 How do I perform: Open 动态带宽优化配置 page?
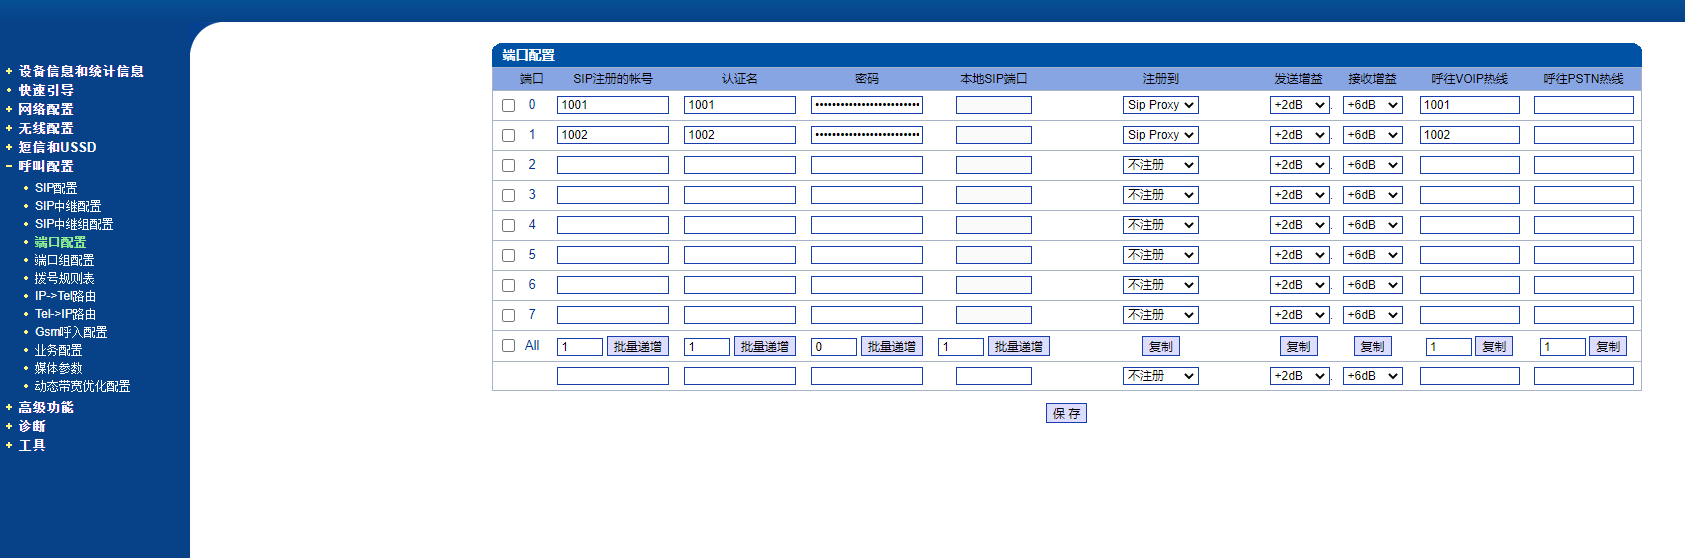click(x=83, y=386)
